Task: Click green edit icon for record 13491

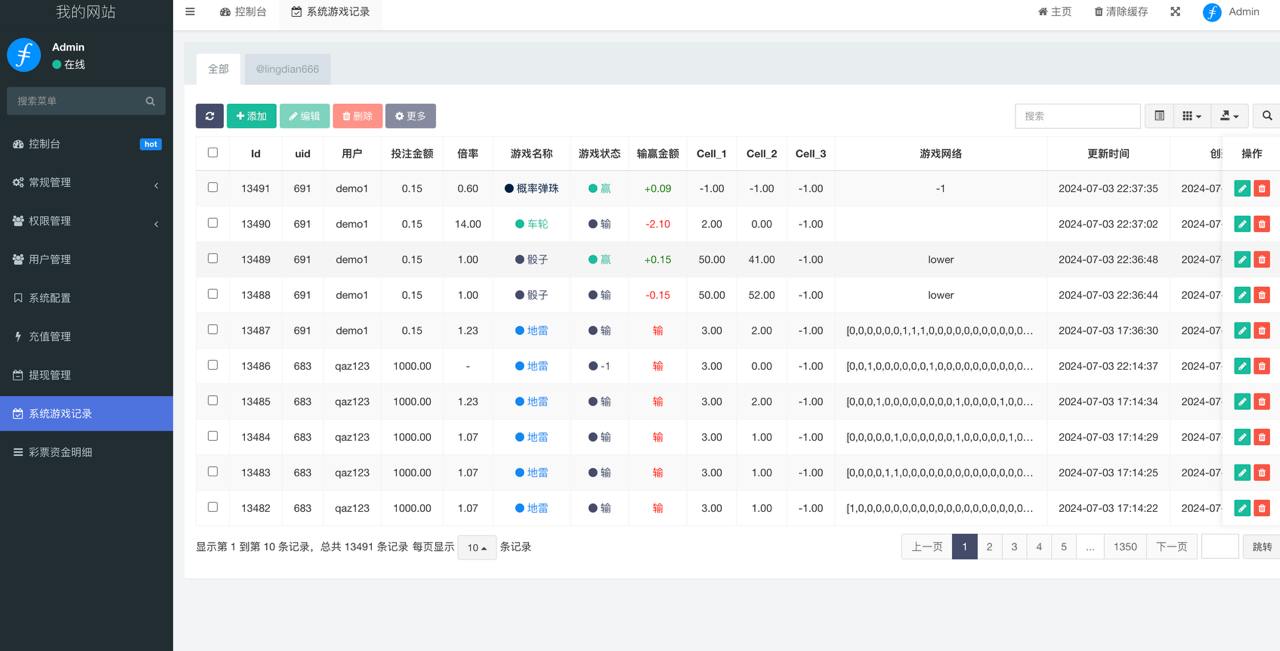Action: [x=1242, y=188]
